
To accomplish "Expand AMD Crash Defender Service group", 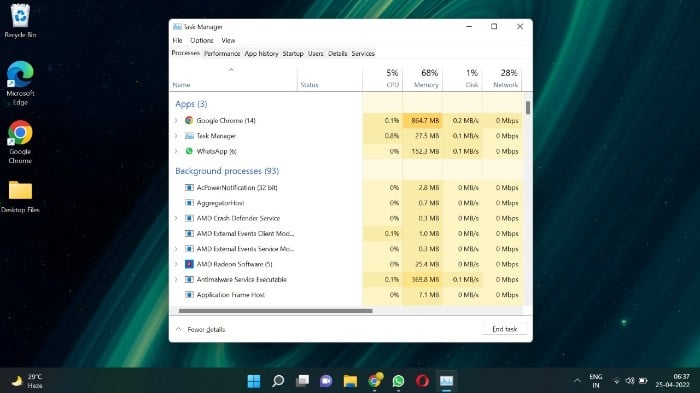I will pos(176,218).
